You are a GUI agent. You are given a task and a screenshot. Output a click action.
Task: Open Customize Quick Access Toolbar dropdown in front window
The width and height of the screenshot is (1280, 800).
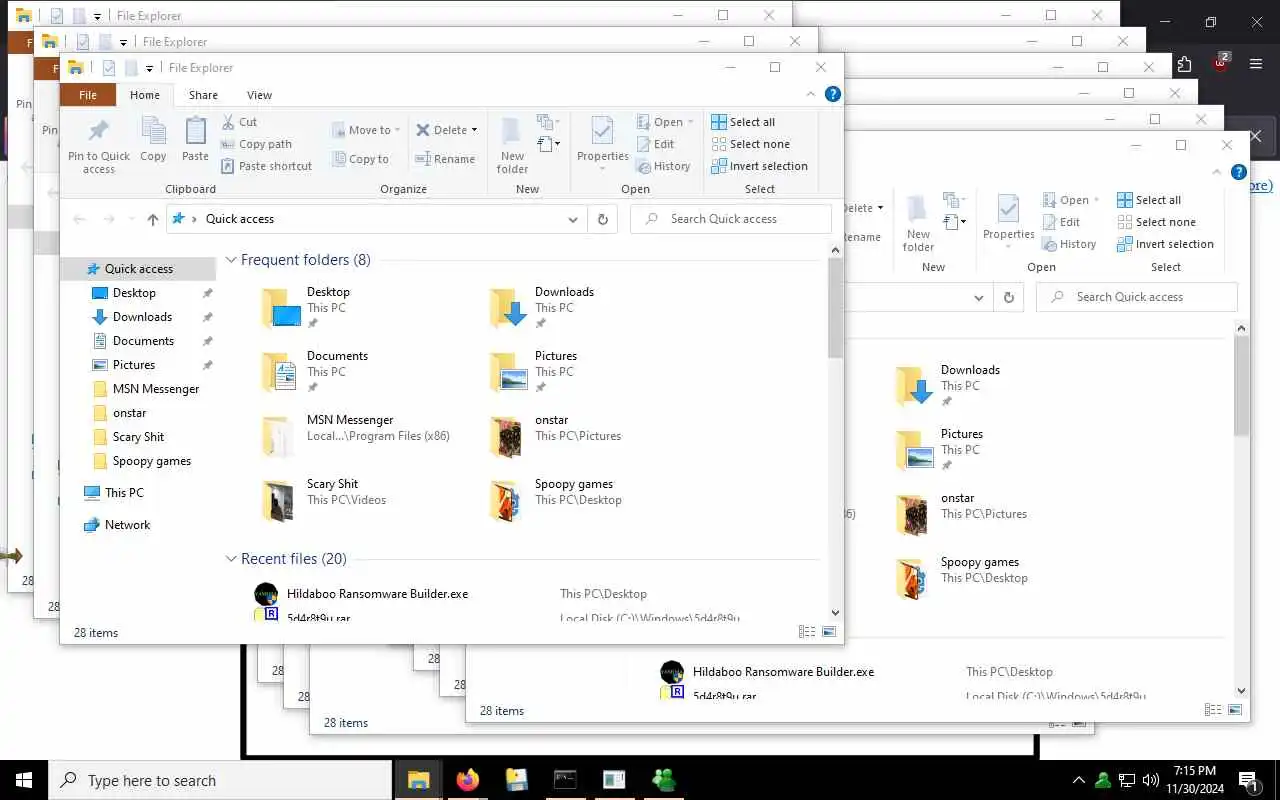[149, 69]
